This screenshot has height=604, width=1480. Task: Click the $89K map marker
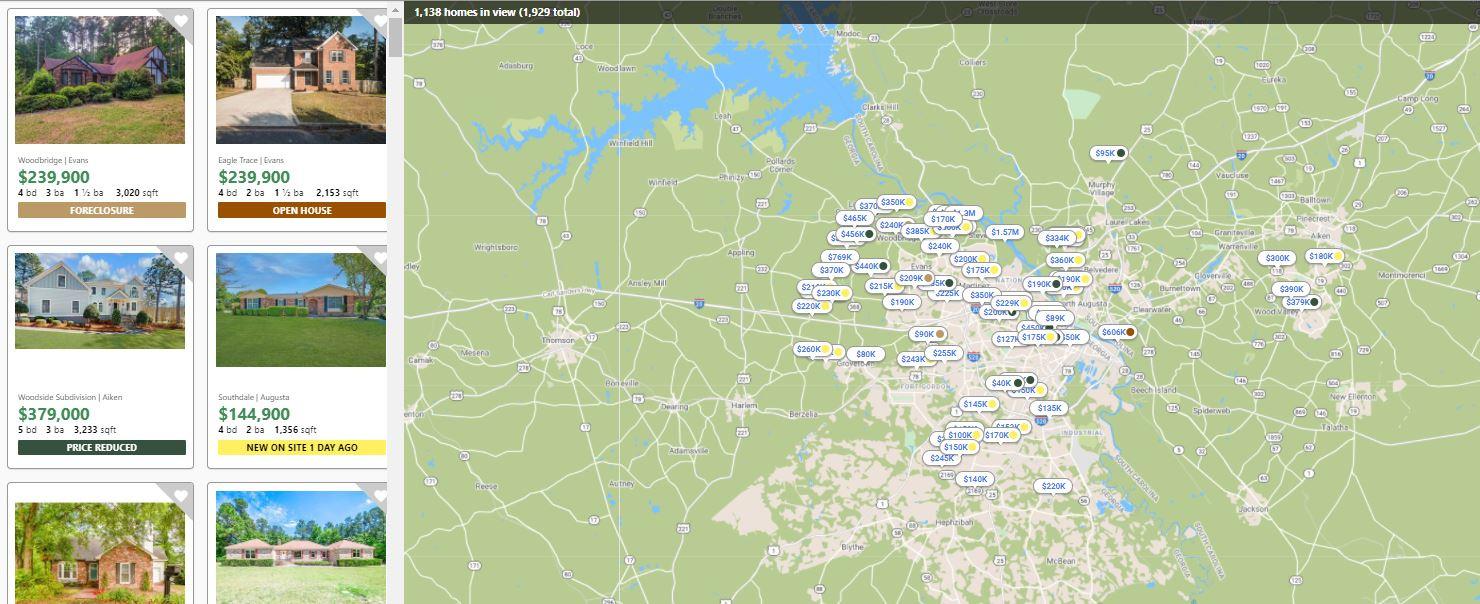coord(1055,318)
